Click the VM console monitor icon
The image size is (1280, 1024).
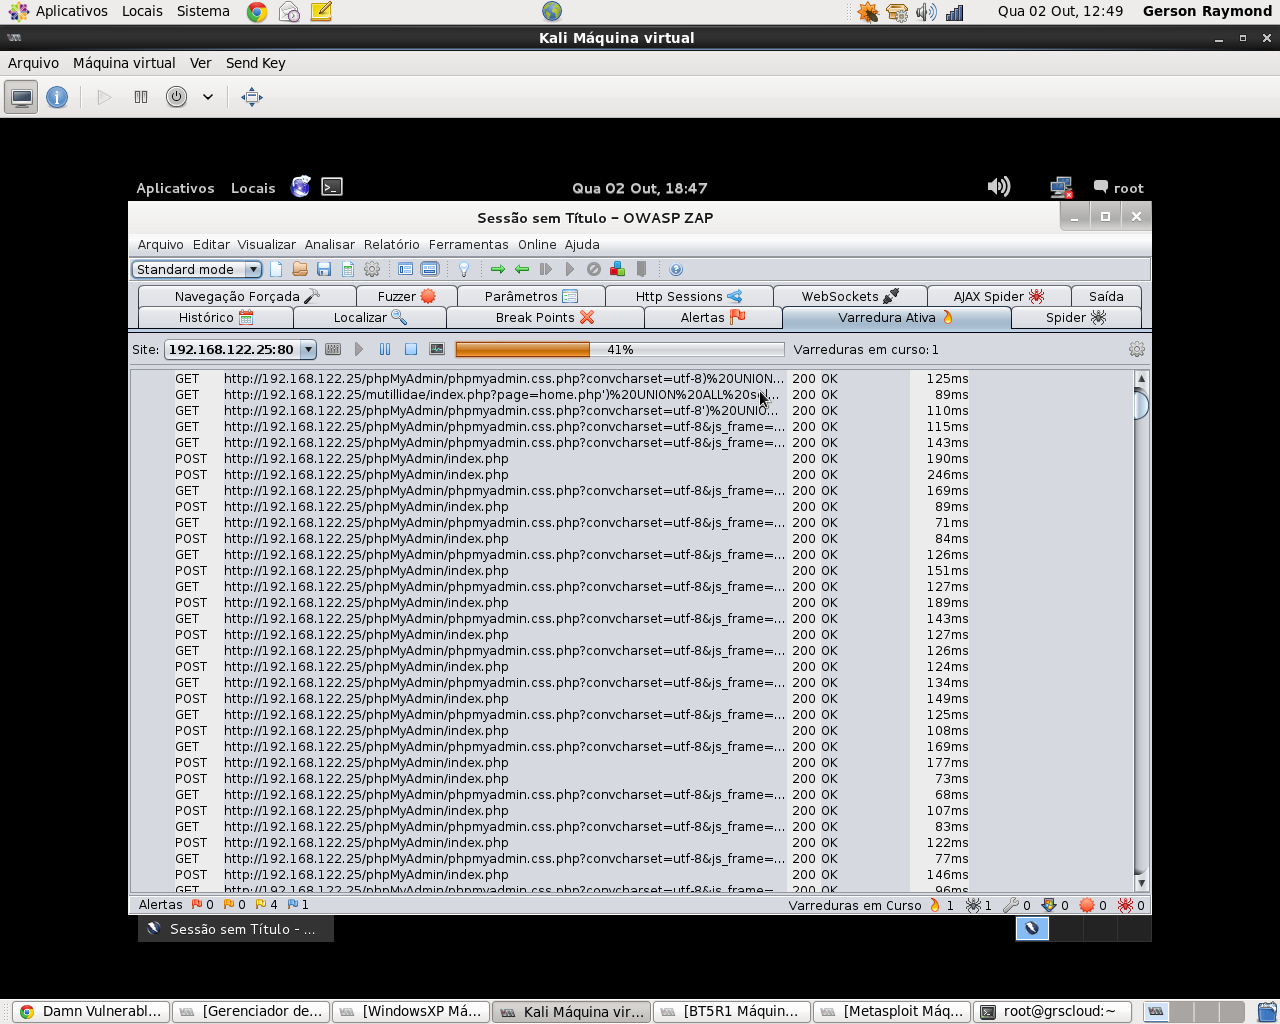tap(22, 97)
